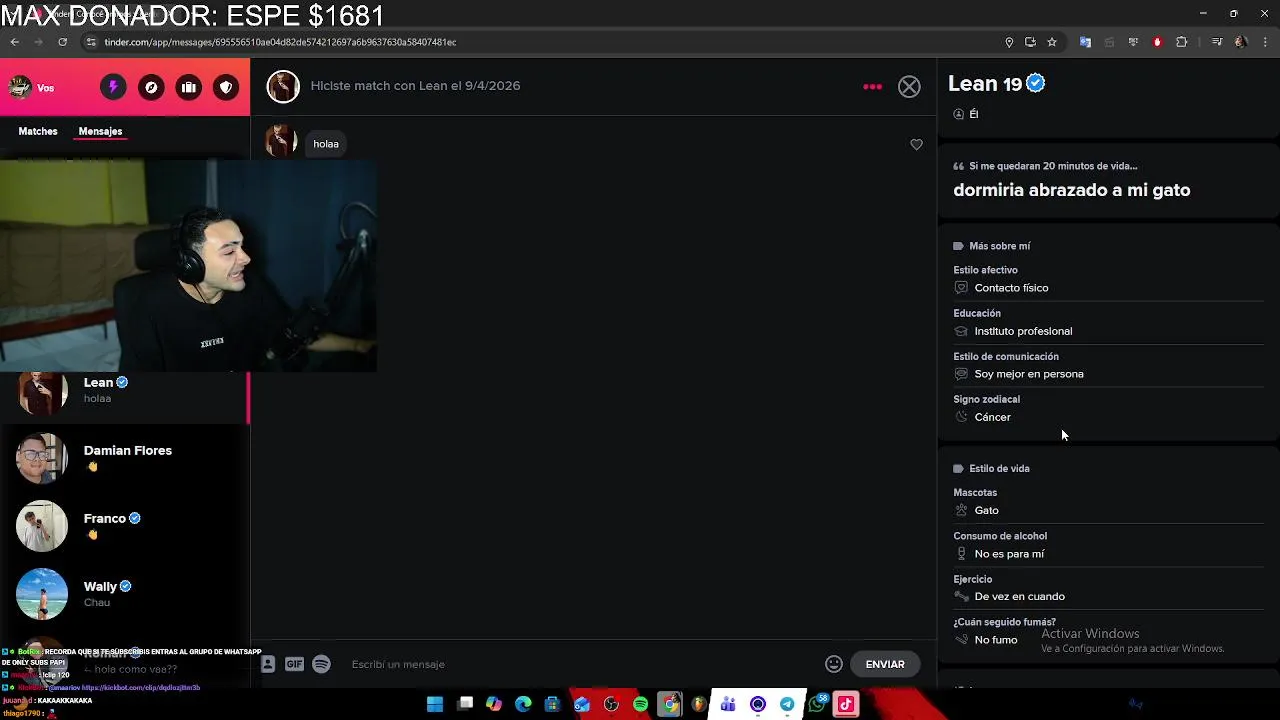Open the emoji picker
This screenshot has height=720, width=1280.
(x=834, y=664)
